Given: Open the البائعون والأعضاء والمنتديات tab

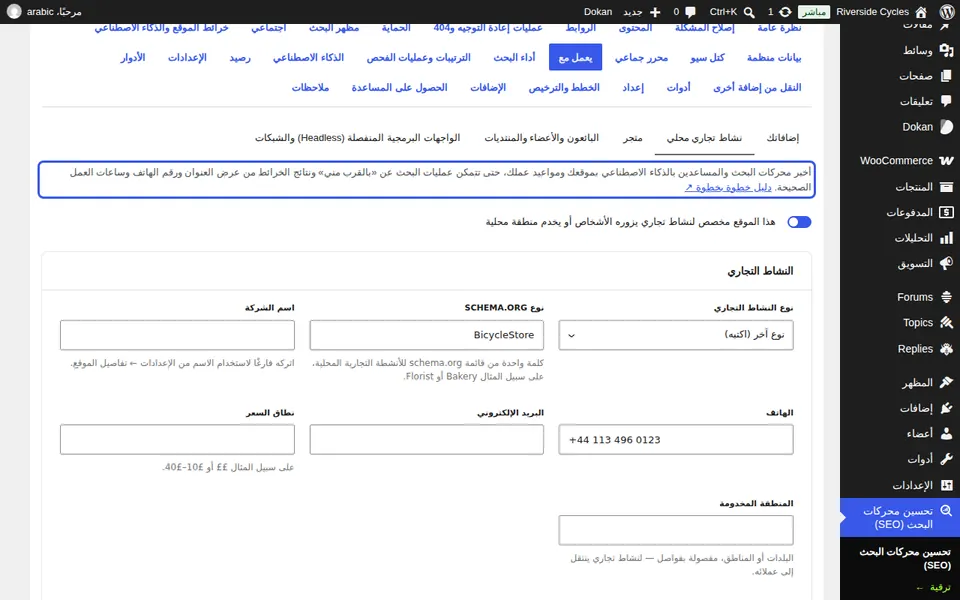Looking at the screenshot, I should tap(541, 138).
